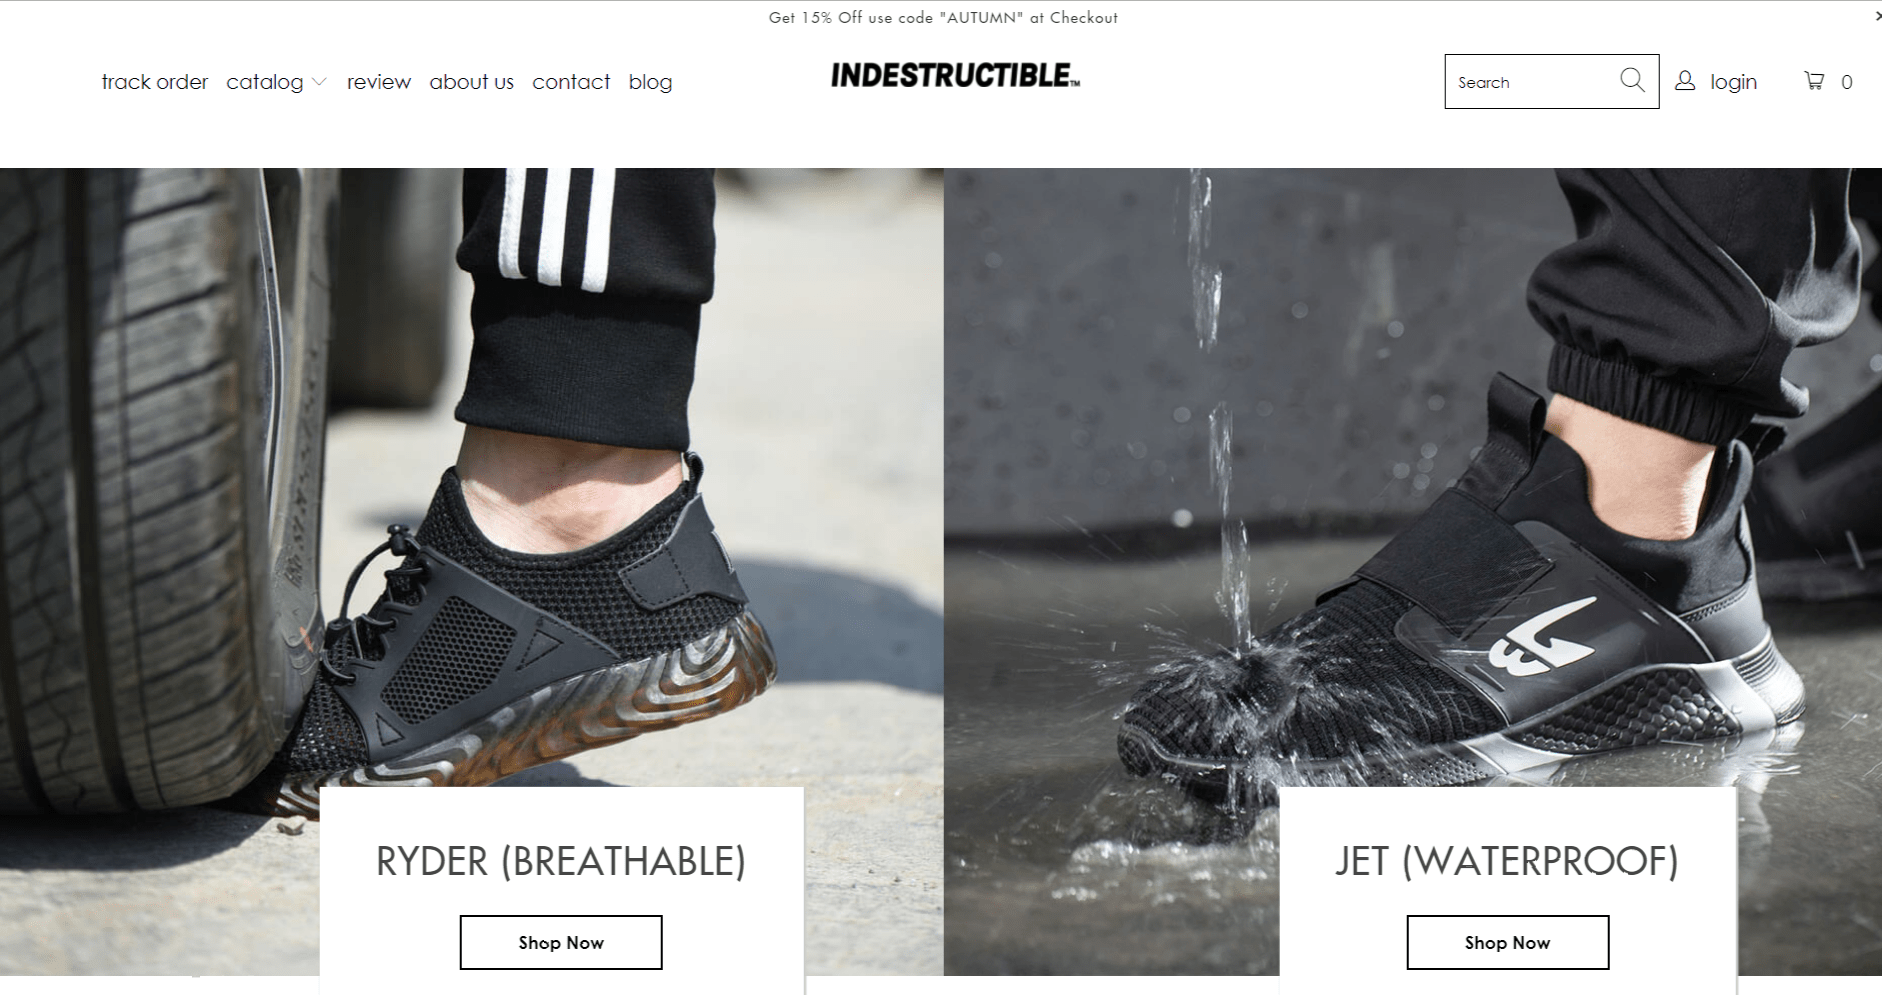
Task: Focus the Search input field
Action: pos(1534,82)
